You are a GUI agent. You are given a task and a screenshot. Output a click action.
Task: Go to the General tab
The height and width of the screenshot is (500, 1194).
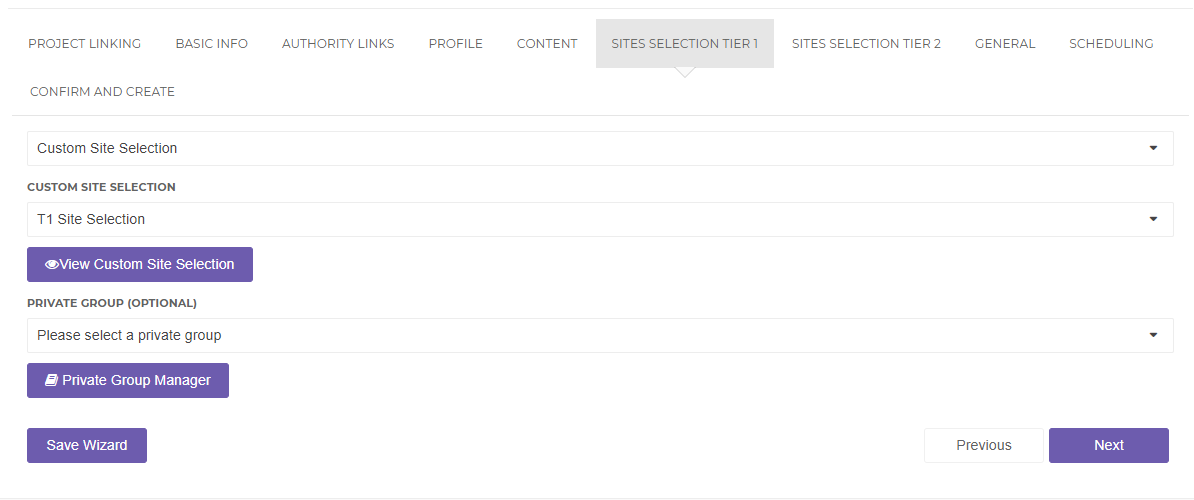point(1005,44)
